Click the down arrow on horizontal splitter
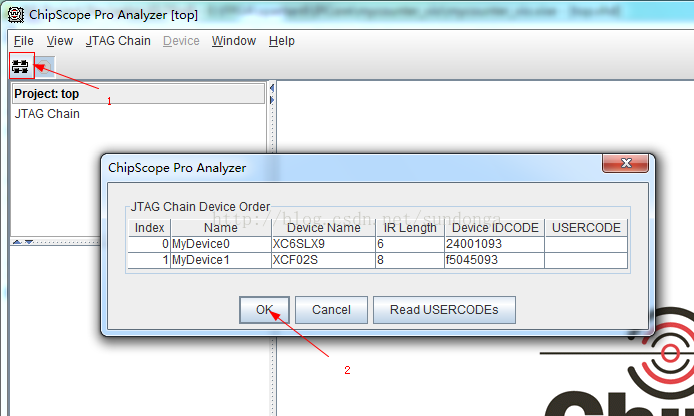 pos(29,242)
